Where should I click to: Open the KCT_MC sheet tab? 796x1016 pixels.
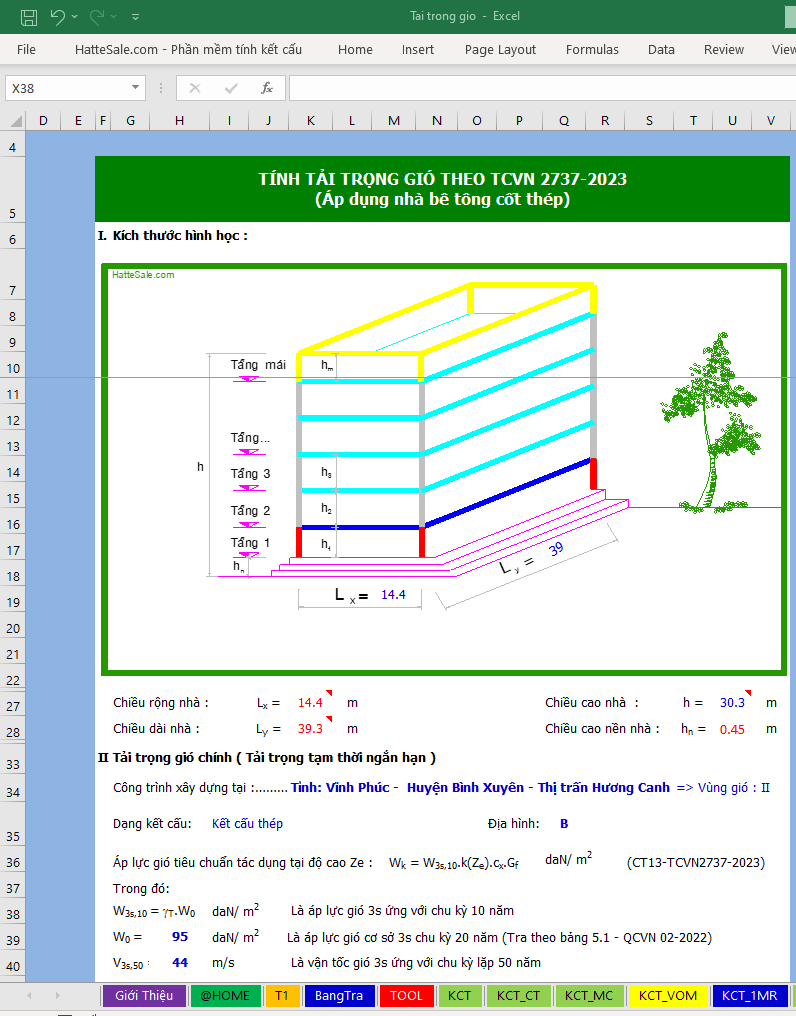[x=589, y=995]
